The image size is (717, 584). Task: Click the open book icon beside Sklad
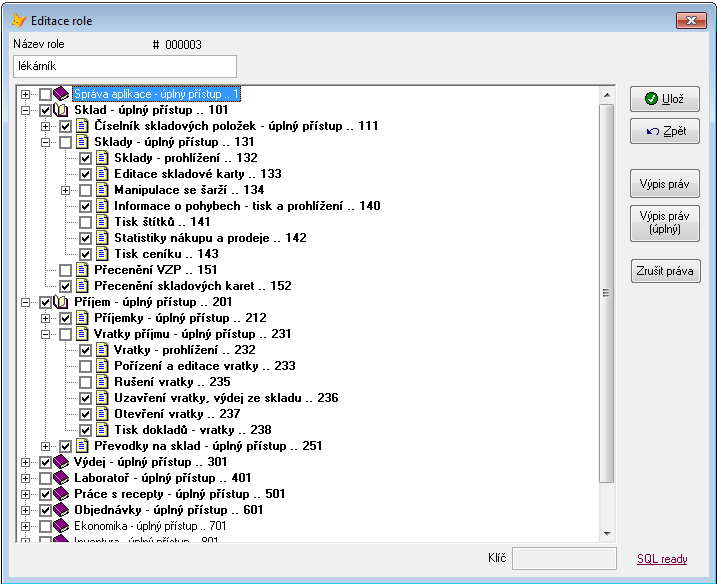62,110
